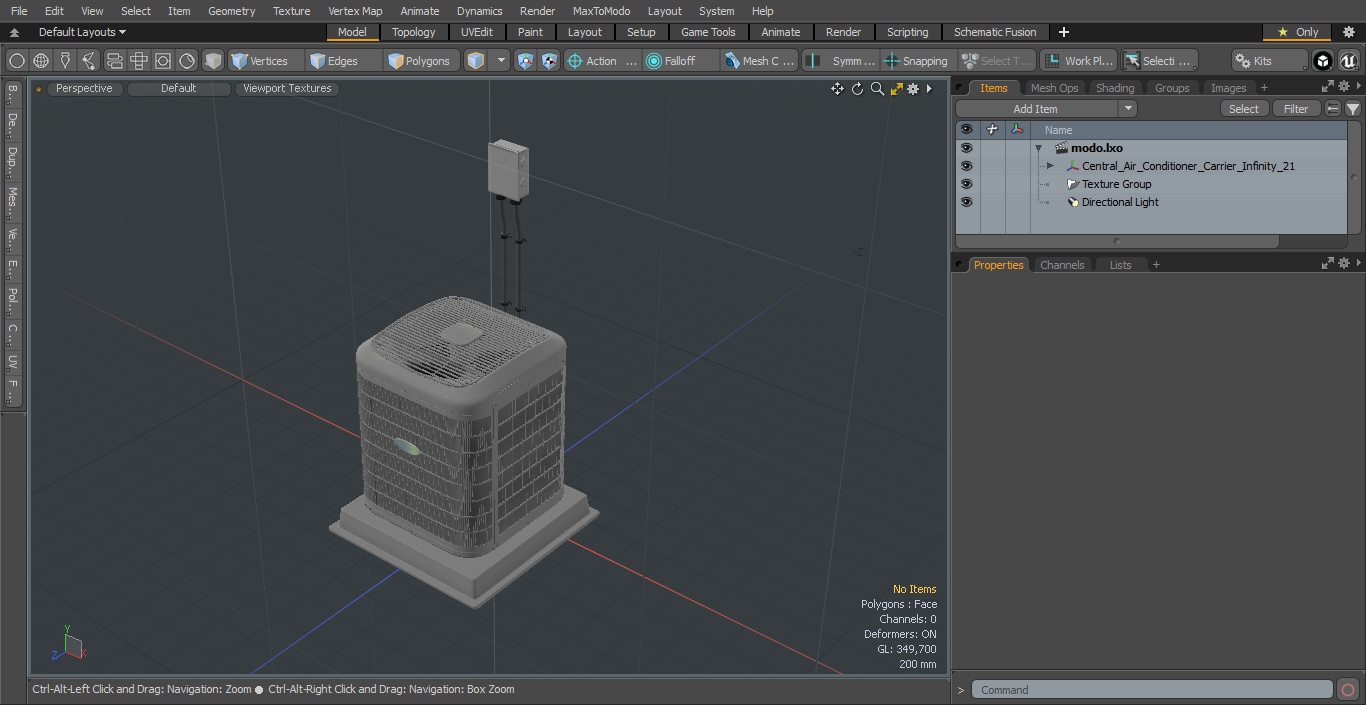Open the Vertex Map menu
The height and width of the screenshot is (705, 1366).
coord(355,11)
